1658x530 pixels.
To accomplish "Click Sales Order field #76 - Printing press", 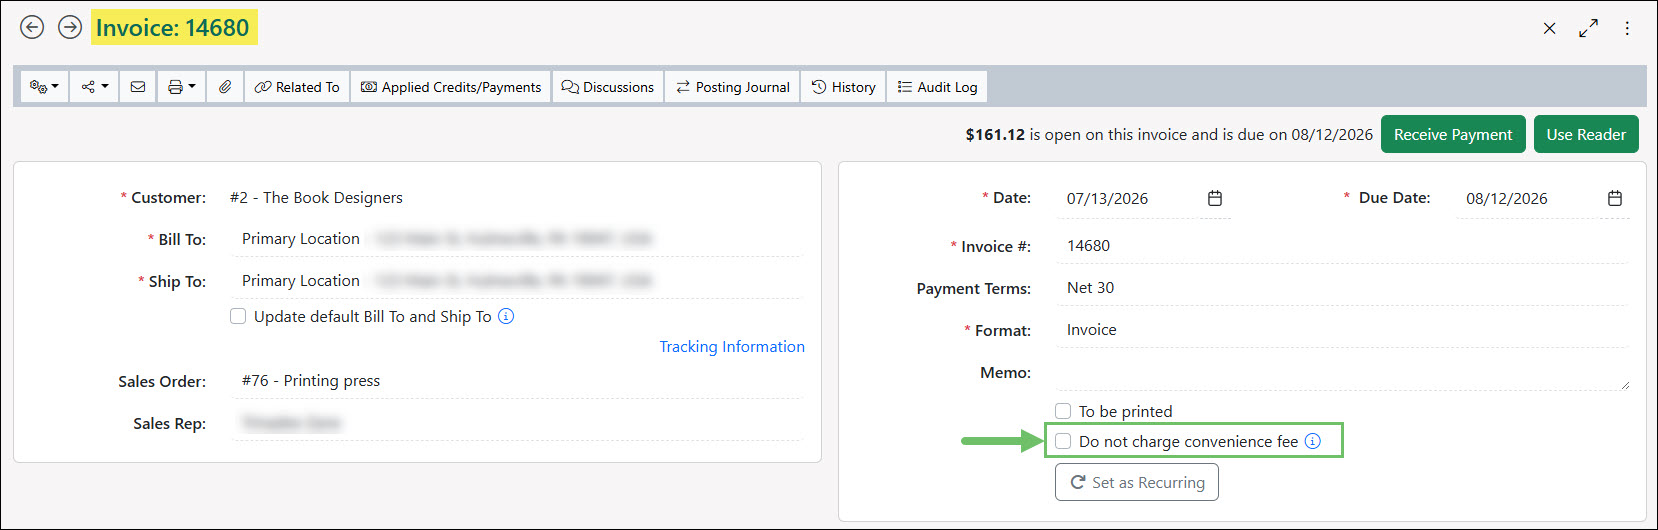I will 516,381.
